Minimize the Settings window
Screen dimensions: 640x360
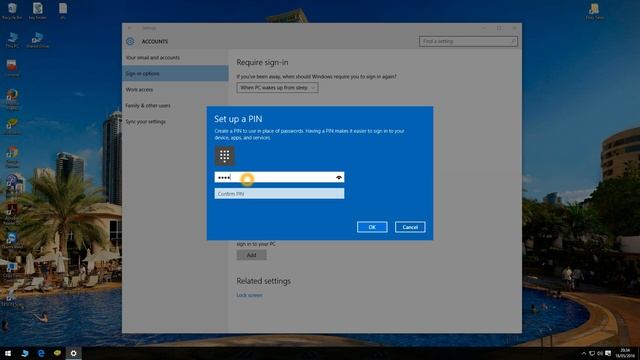point(484,28)
